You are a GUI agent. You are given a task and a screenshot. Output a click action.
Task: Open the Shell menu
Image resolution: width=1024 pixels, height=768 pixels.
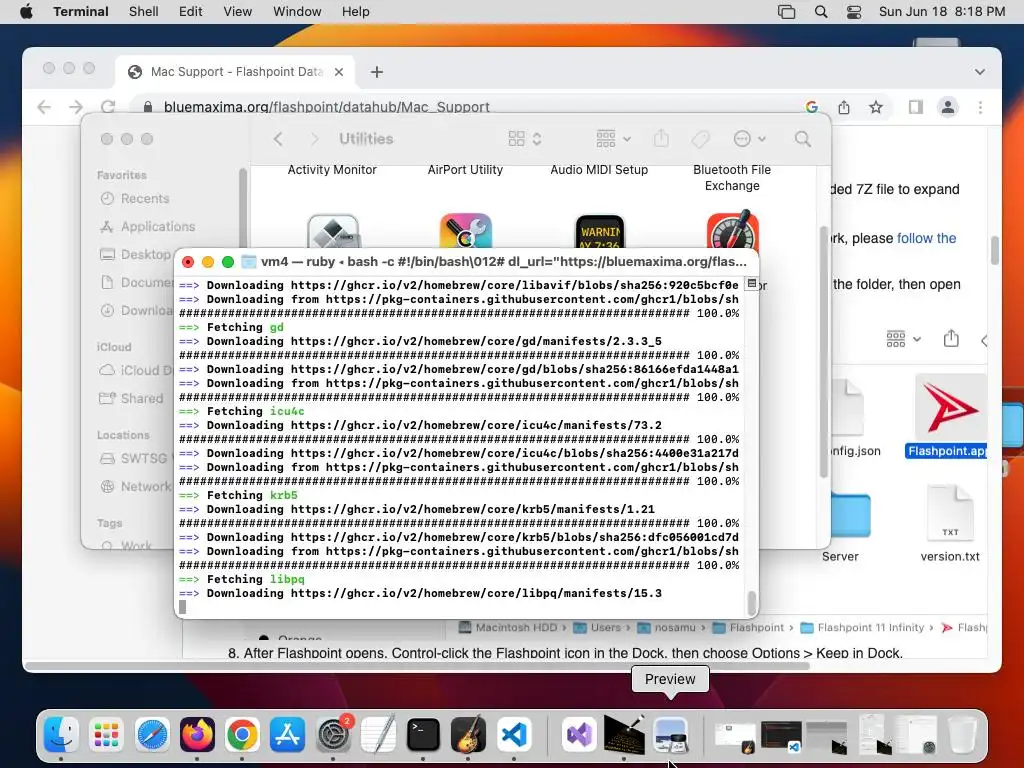coord(143,12)
